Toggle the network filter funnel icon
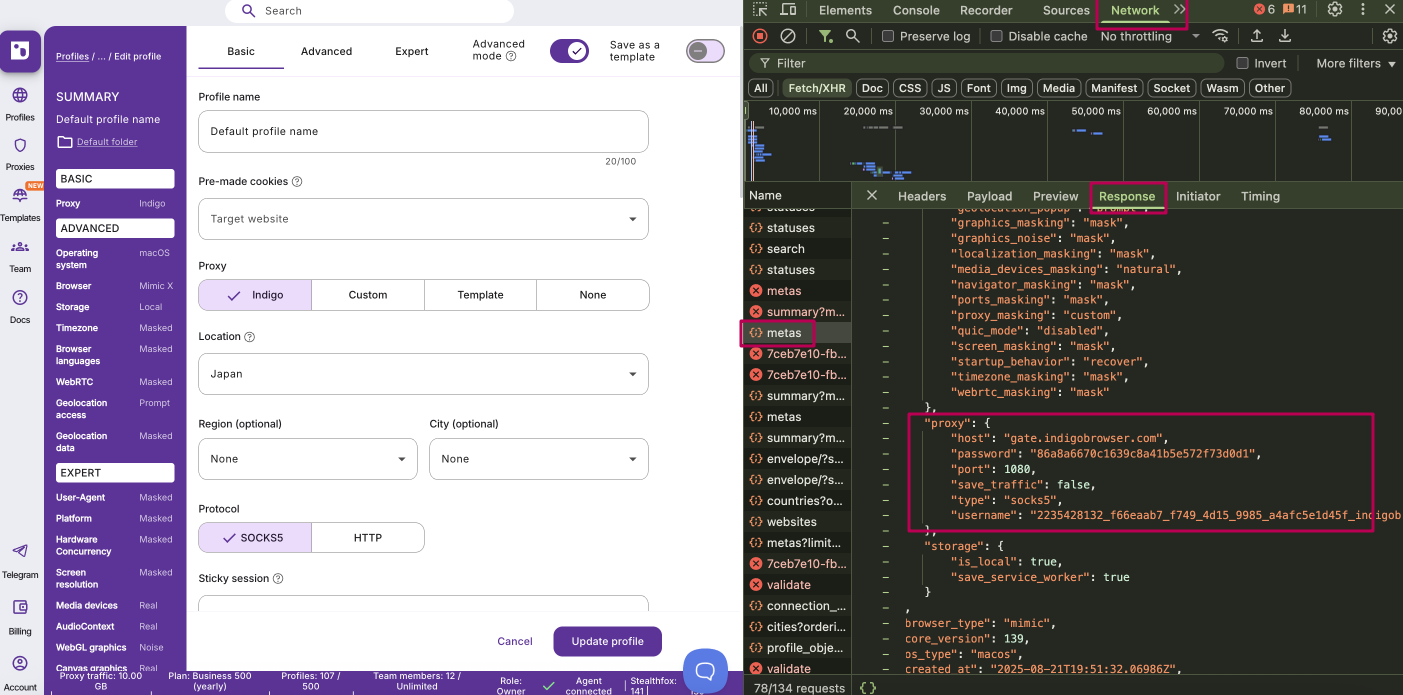The width and height of the screenshot is (1403, 695). point(825,36)
